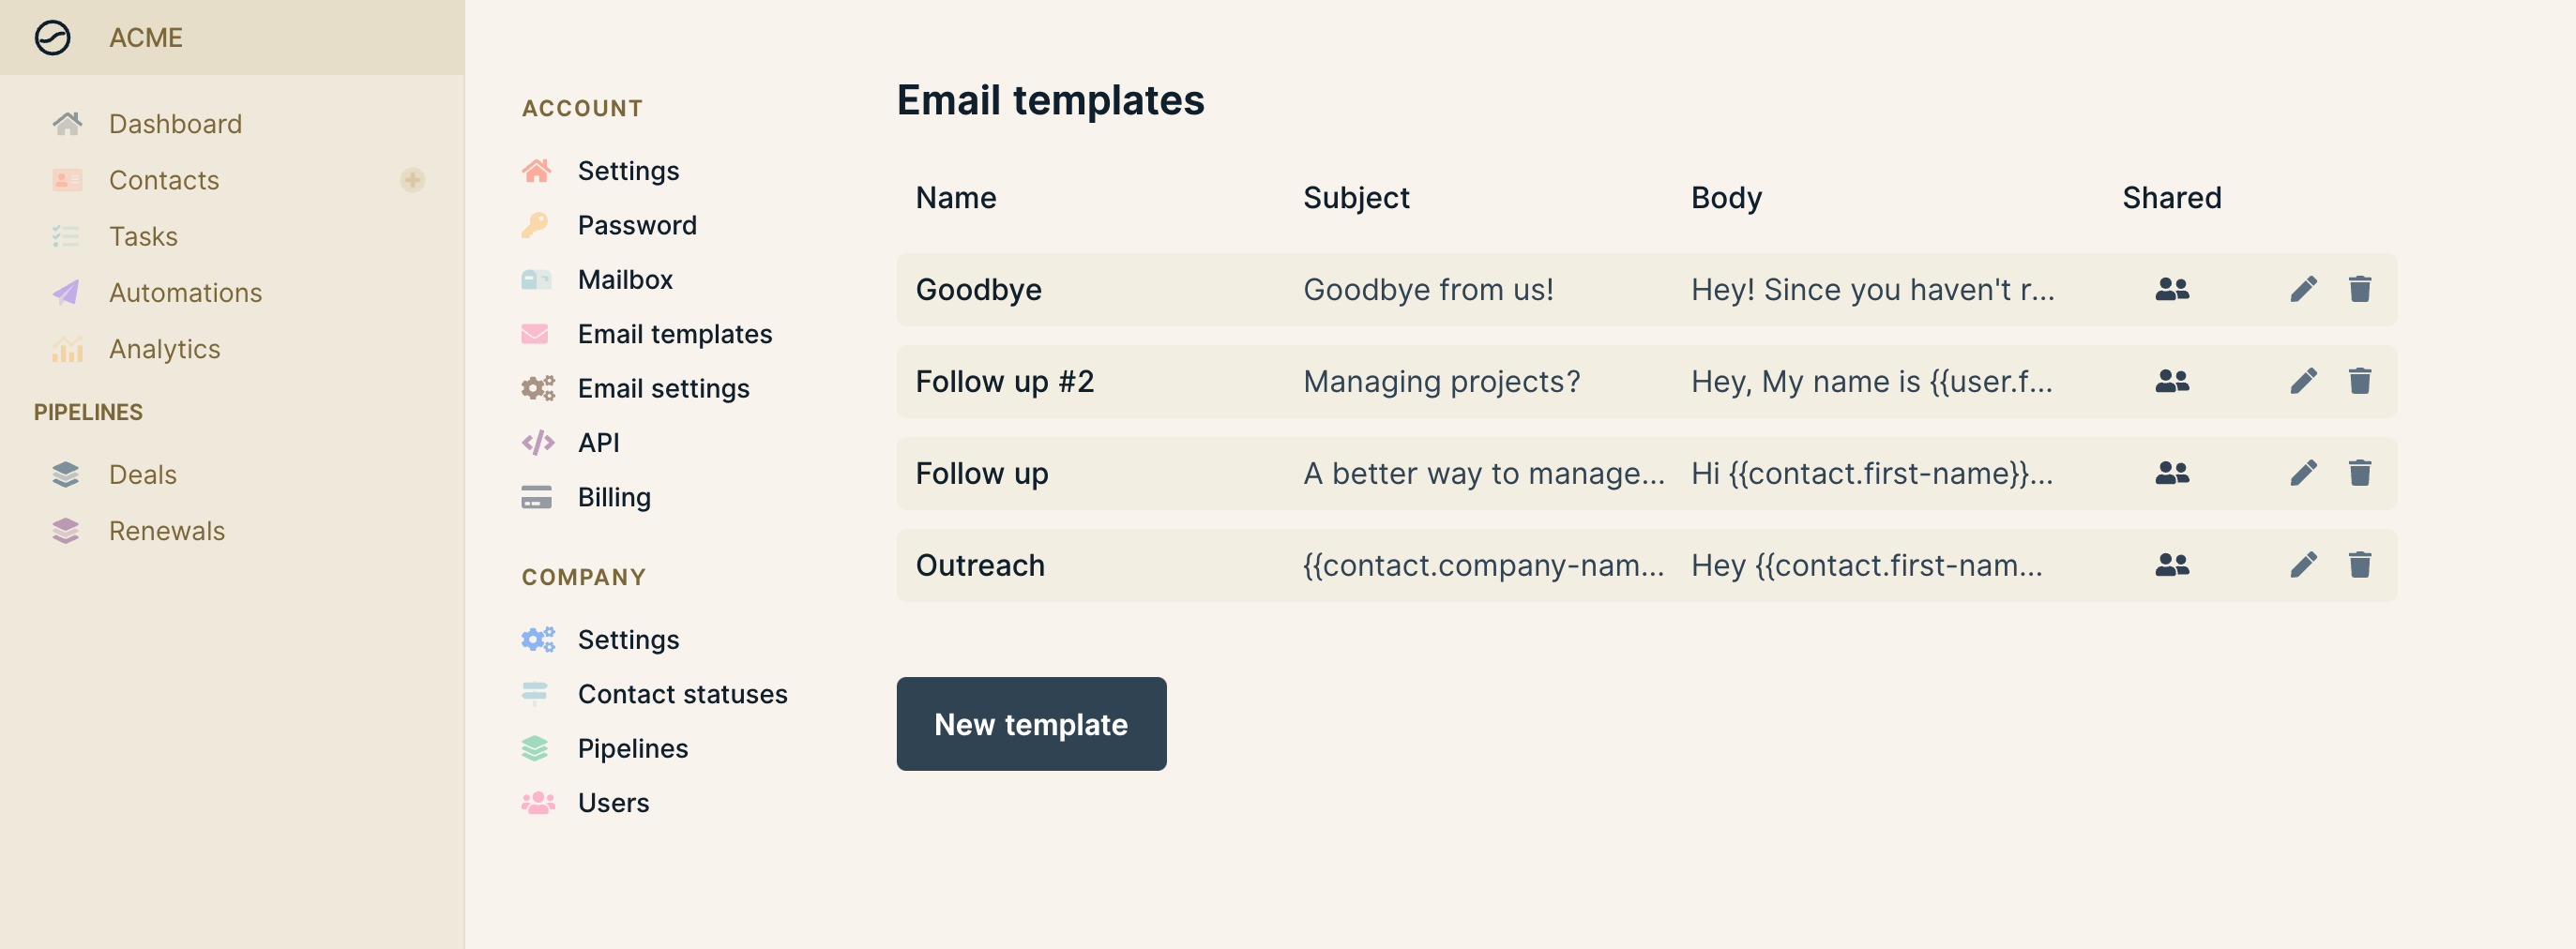Open Analytics from the sidebar
The image size is (2576, 949).
coord(165,349)
